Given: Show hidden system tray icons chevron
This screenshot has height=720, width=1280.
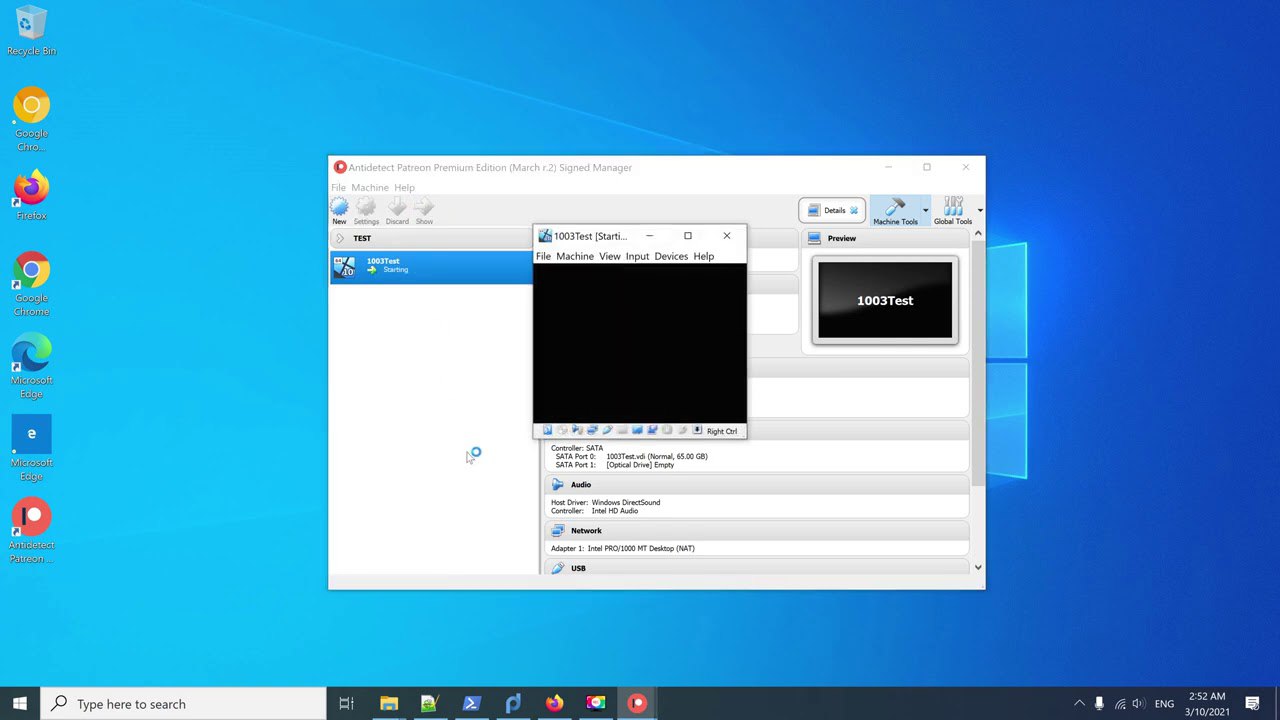Looking at the screenshot, I should [x=1079, y=704].
